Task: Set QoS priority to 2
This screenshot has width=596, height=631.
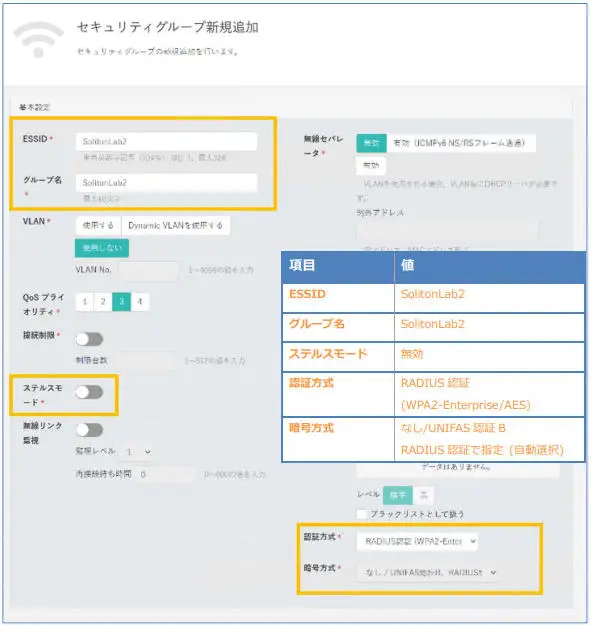Action: tap(103, 302)
